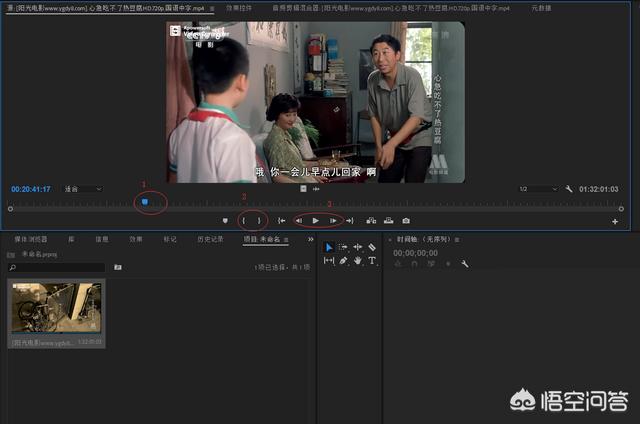
Task: Select the Type tool
Action: (372, 260)
